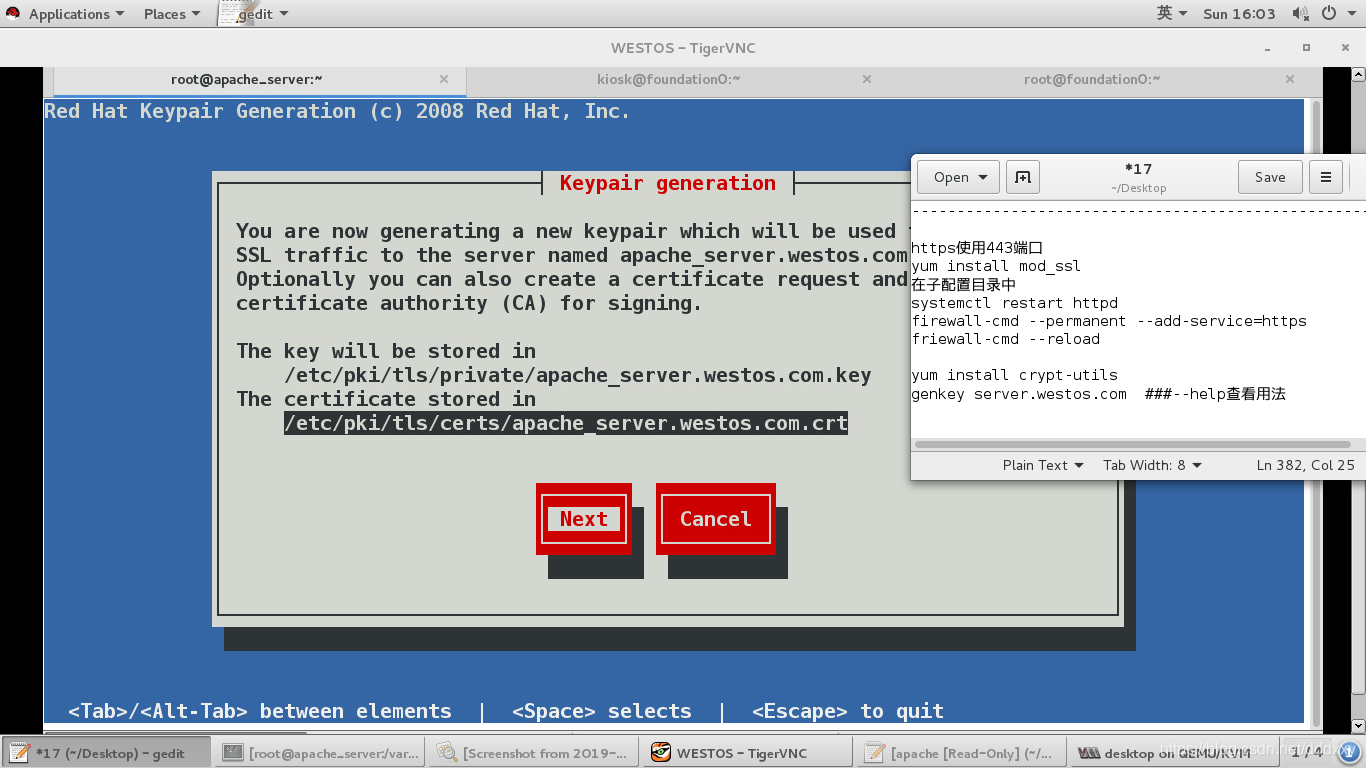
Task: Click the red hat Applications logo icon
Action: pyautogui.click(x=13, y=14)
